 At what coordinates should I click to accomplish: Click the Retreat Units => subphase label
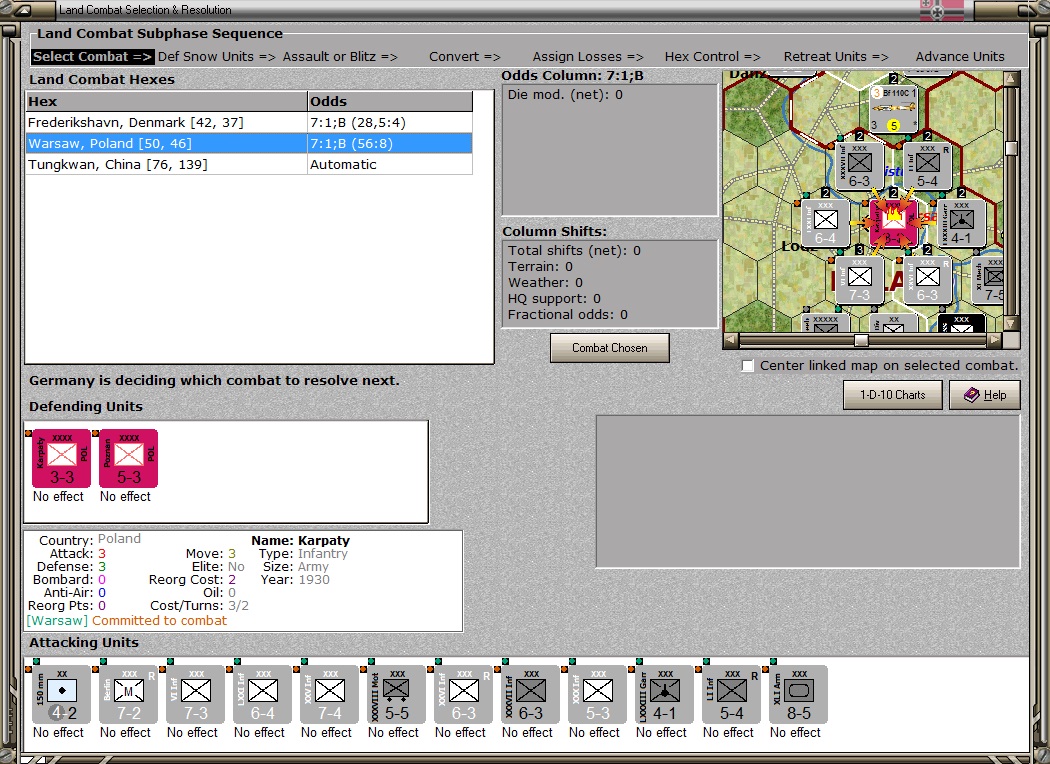pos(836,57)
